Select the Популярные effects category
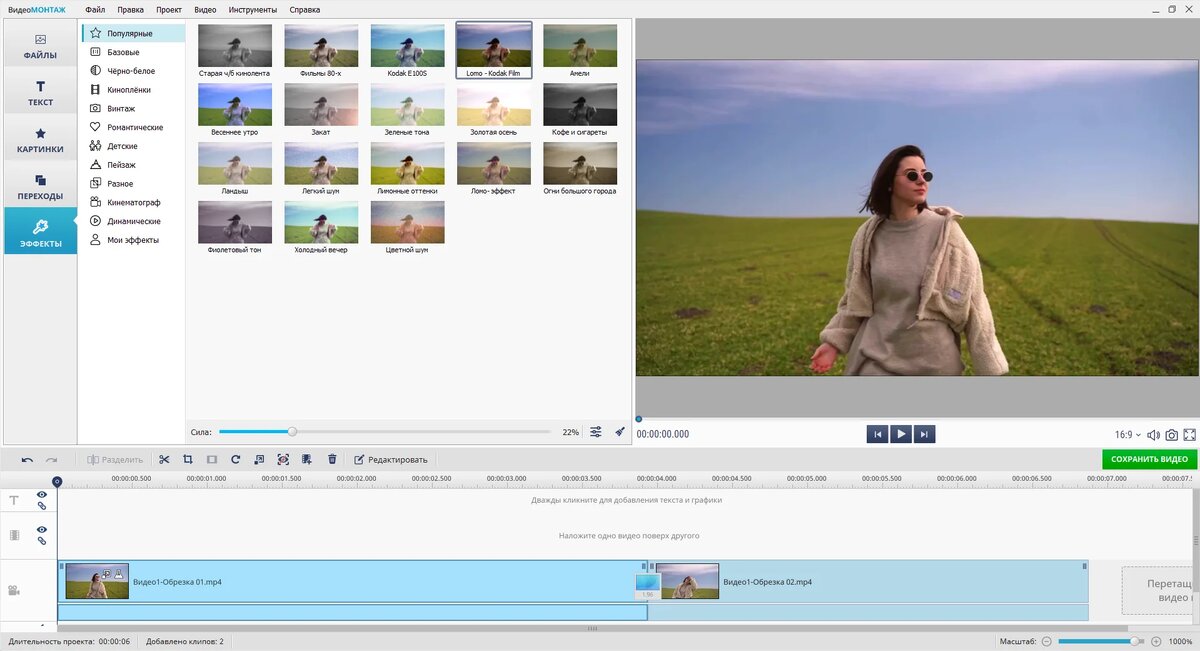Screen dimensions: 1200x651 pos(133,33)
